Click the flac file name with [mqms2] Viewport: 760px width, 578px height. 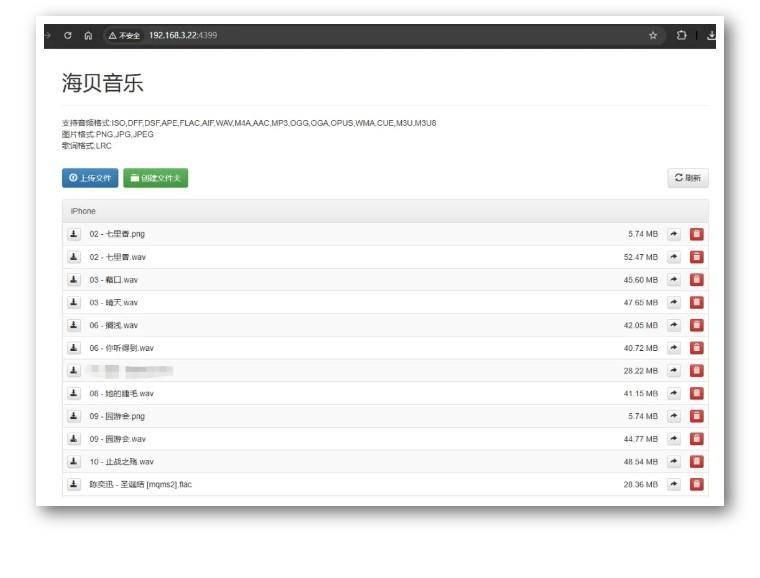coord(141,484)
